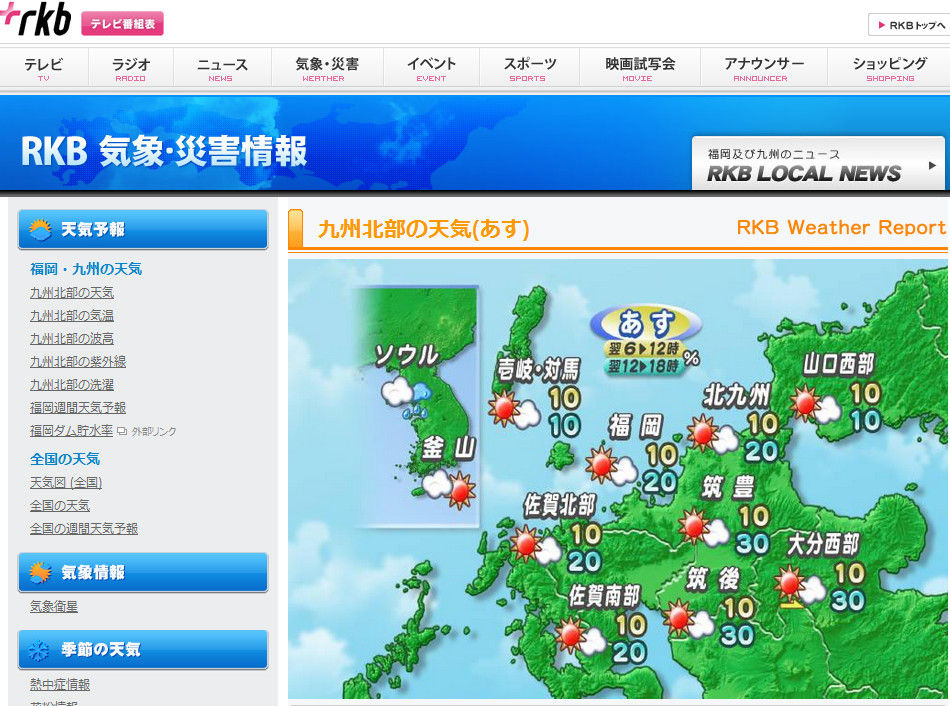The width and height of the screenshot is (950, 706).
Task: Click the rkb logo
Action: pyautogui.click(x=36, y=19)
